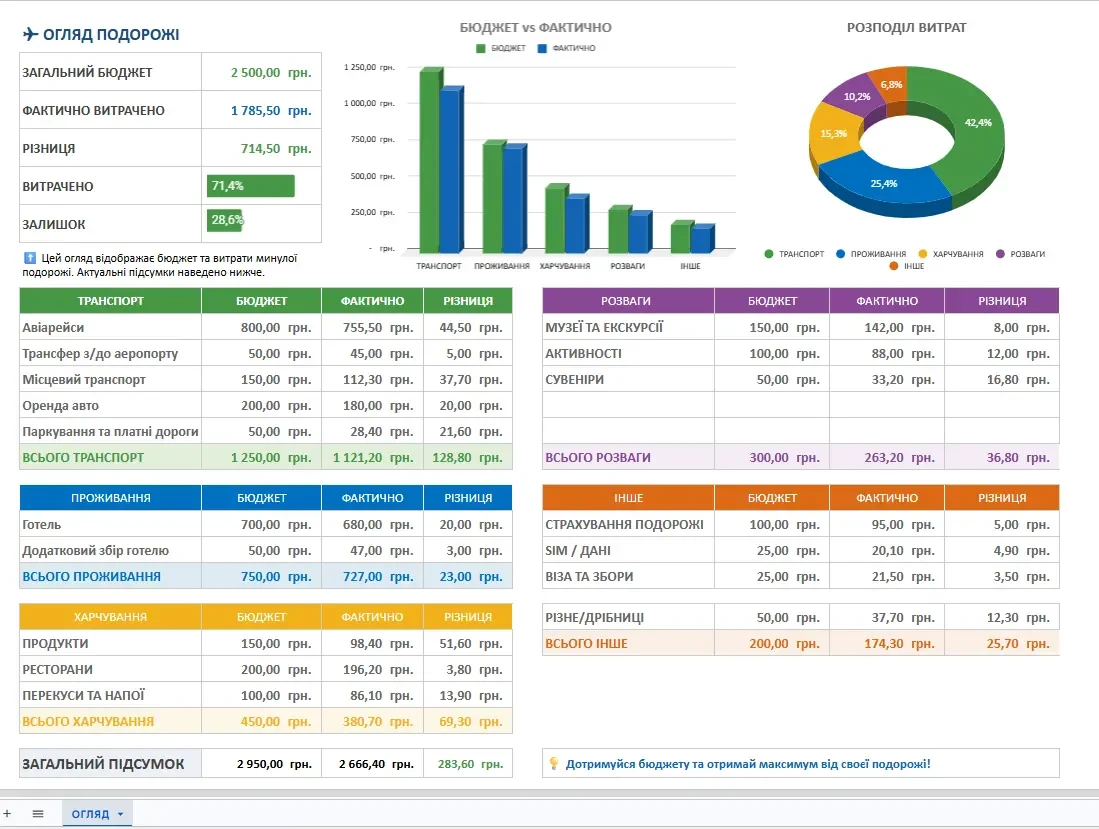Screen dimensions: 1099x829
Task: Select the blue 25,4% donut chart slice
Action: (885, 184)
